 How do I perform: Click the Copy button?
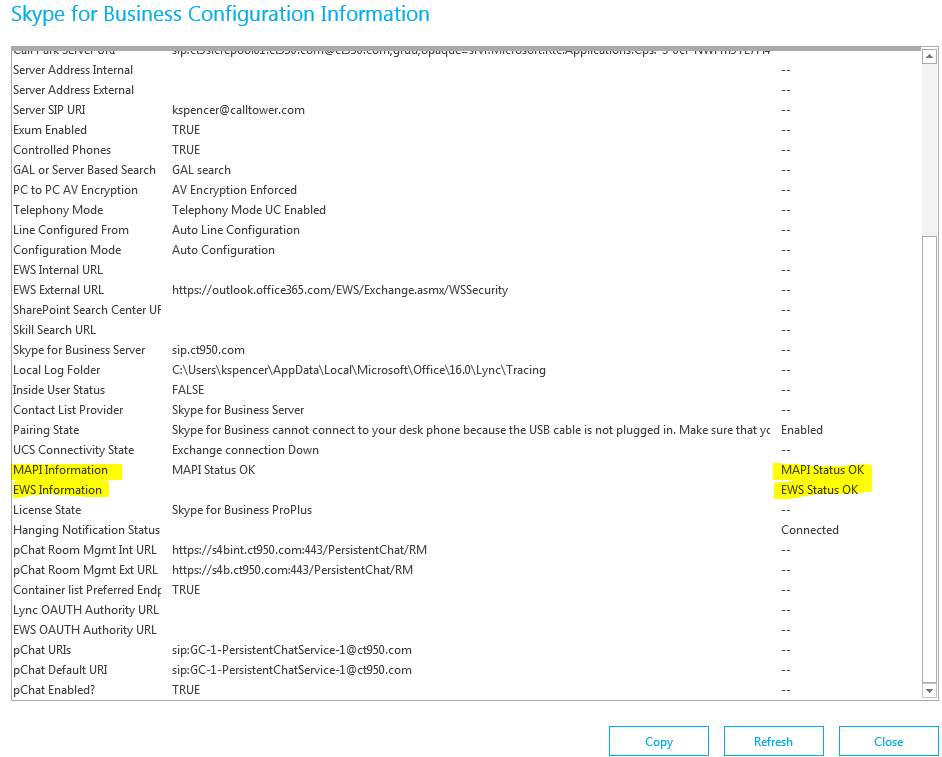658,741
